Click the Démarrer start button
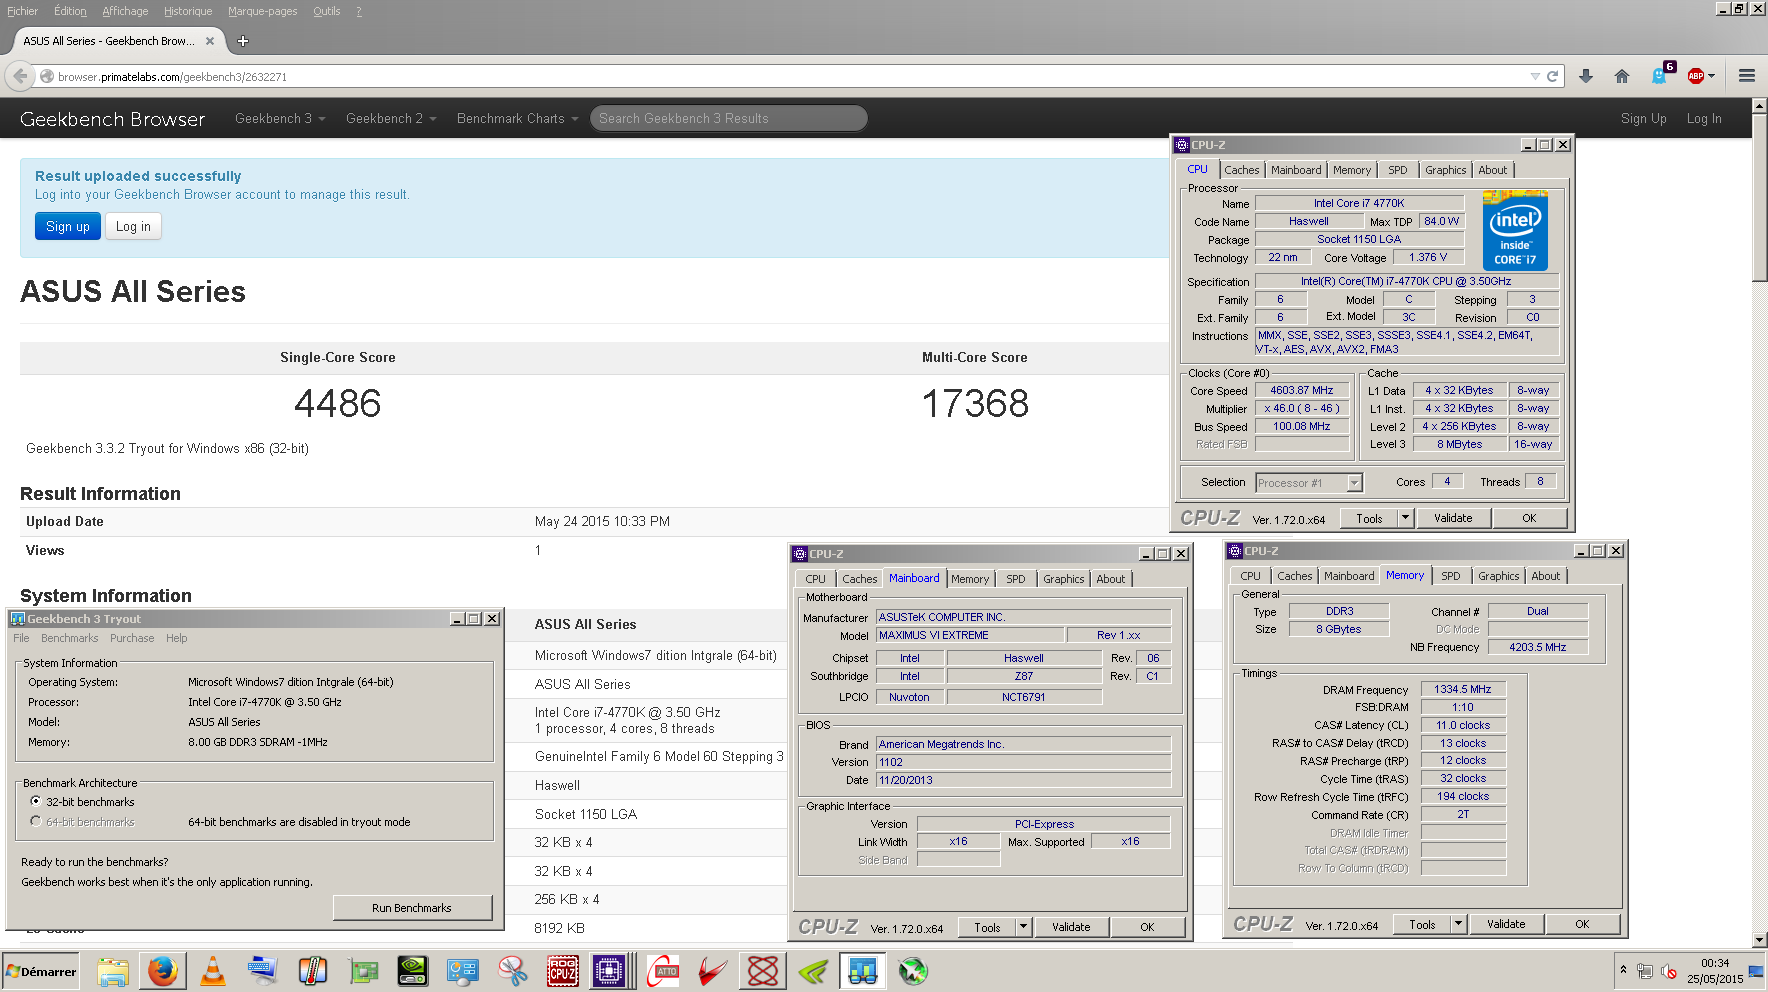1768x992 pixels. coord(41,971)
